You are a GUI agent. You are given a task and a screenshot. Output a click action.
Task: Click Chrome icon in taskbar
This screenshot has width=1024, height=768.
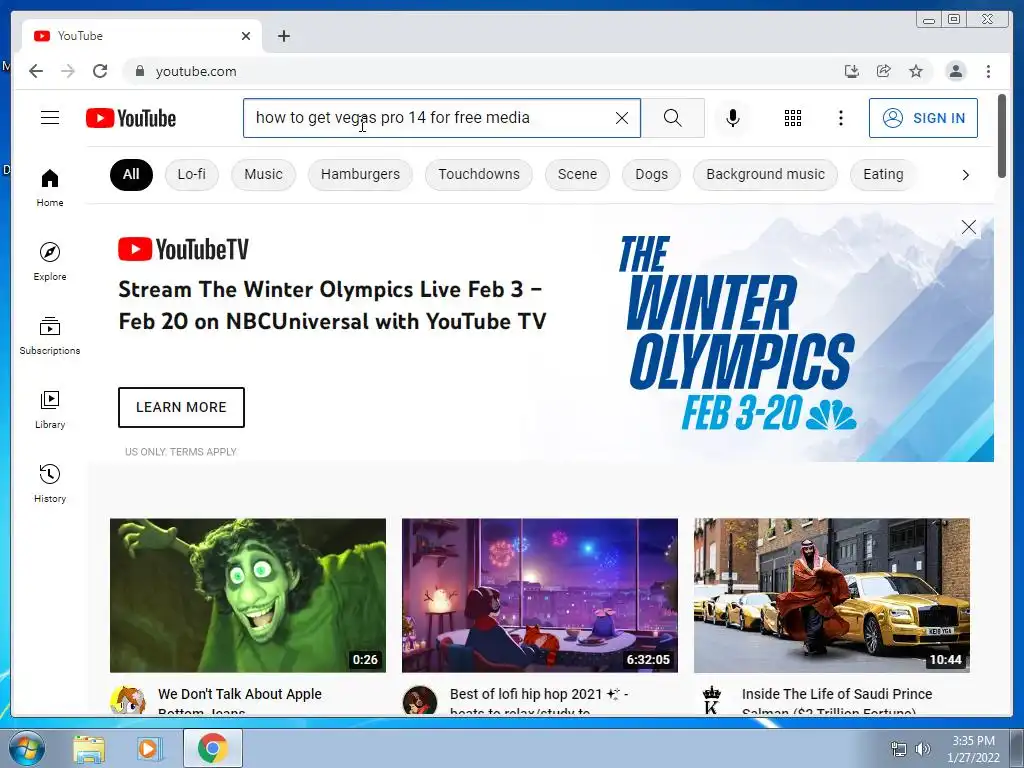[x=213, y=748]
